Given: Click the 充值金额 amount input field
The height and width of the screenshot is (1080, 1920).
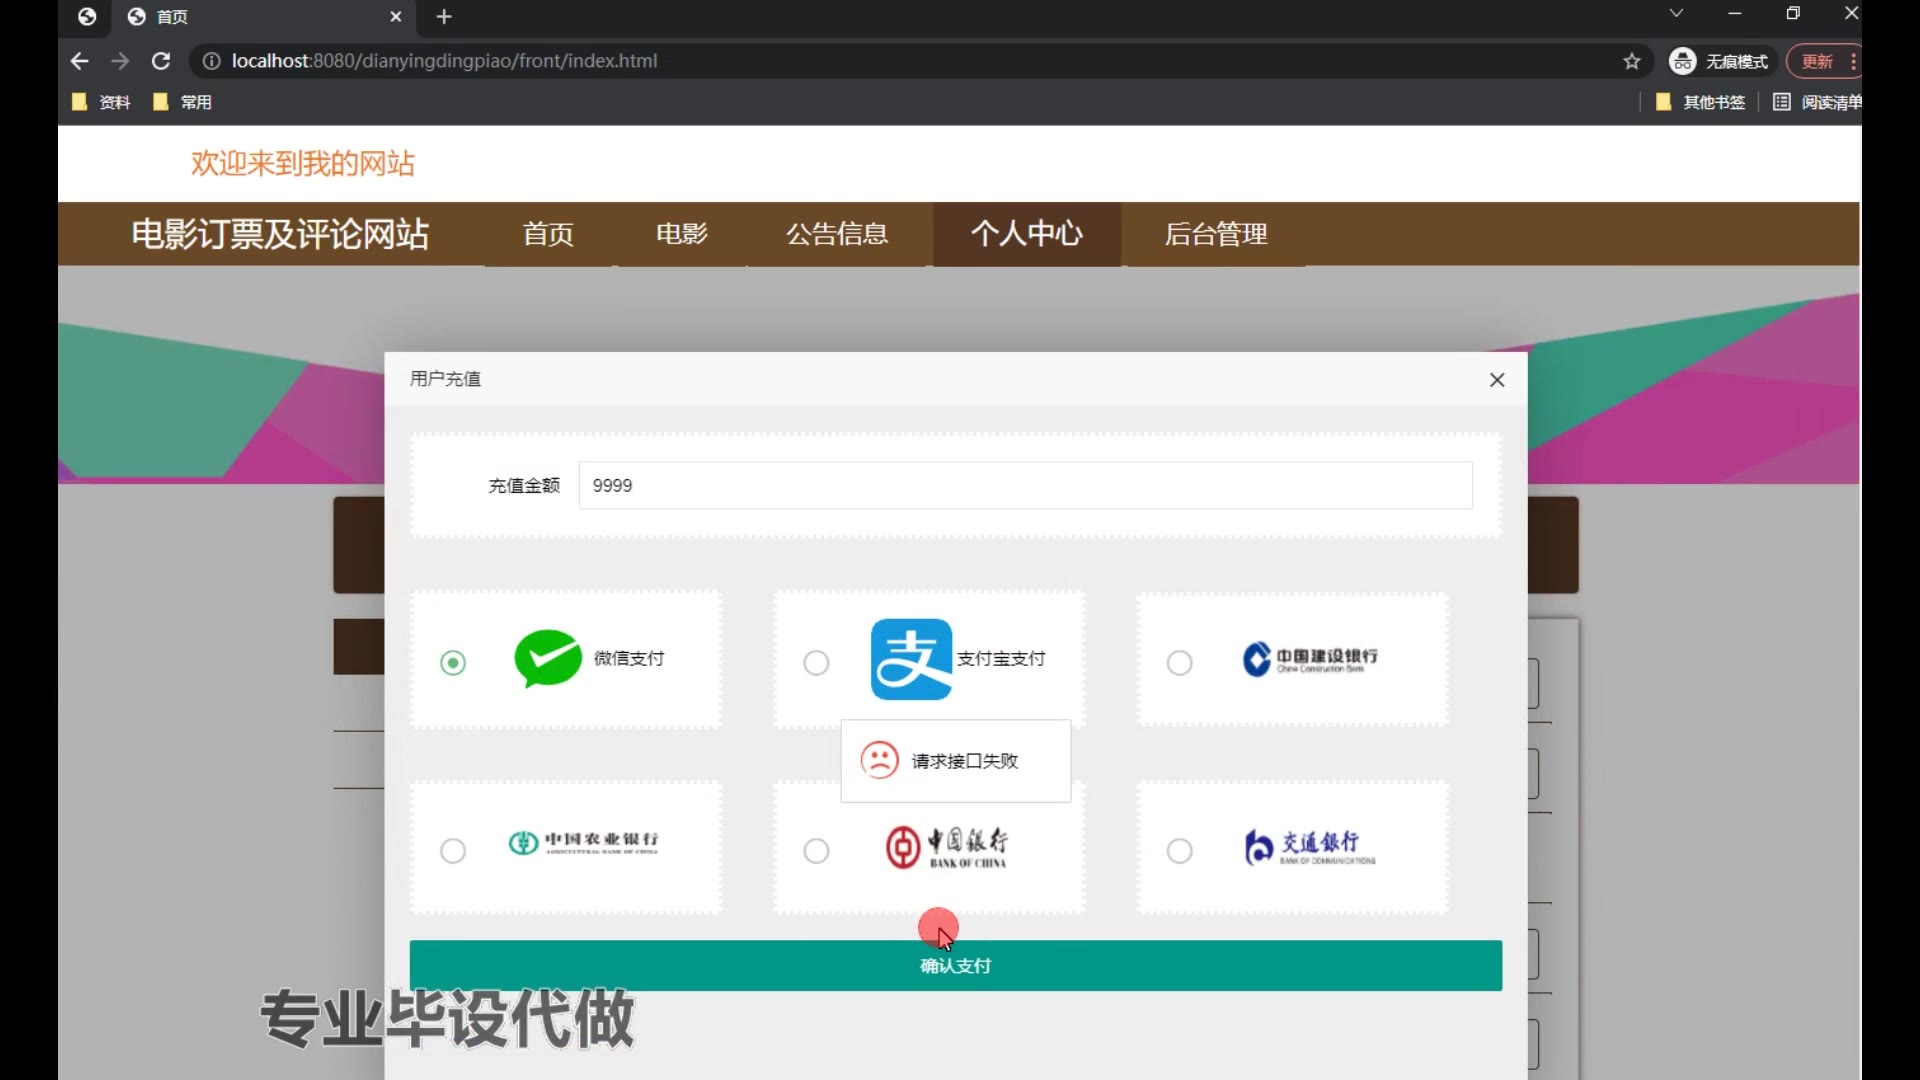Looking at the screenshot, I should 1025,485.
